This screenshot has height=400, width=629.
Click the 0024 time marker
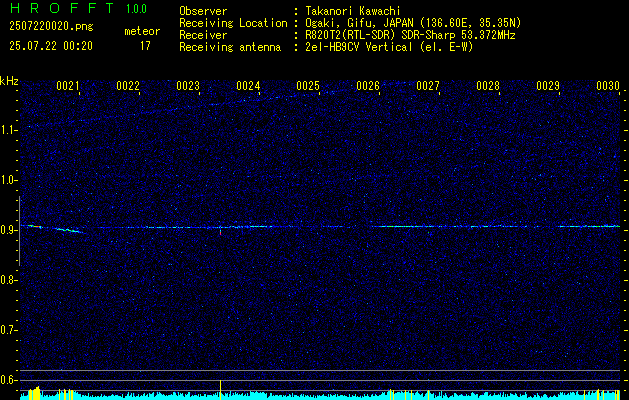coord(248,86)
